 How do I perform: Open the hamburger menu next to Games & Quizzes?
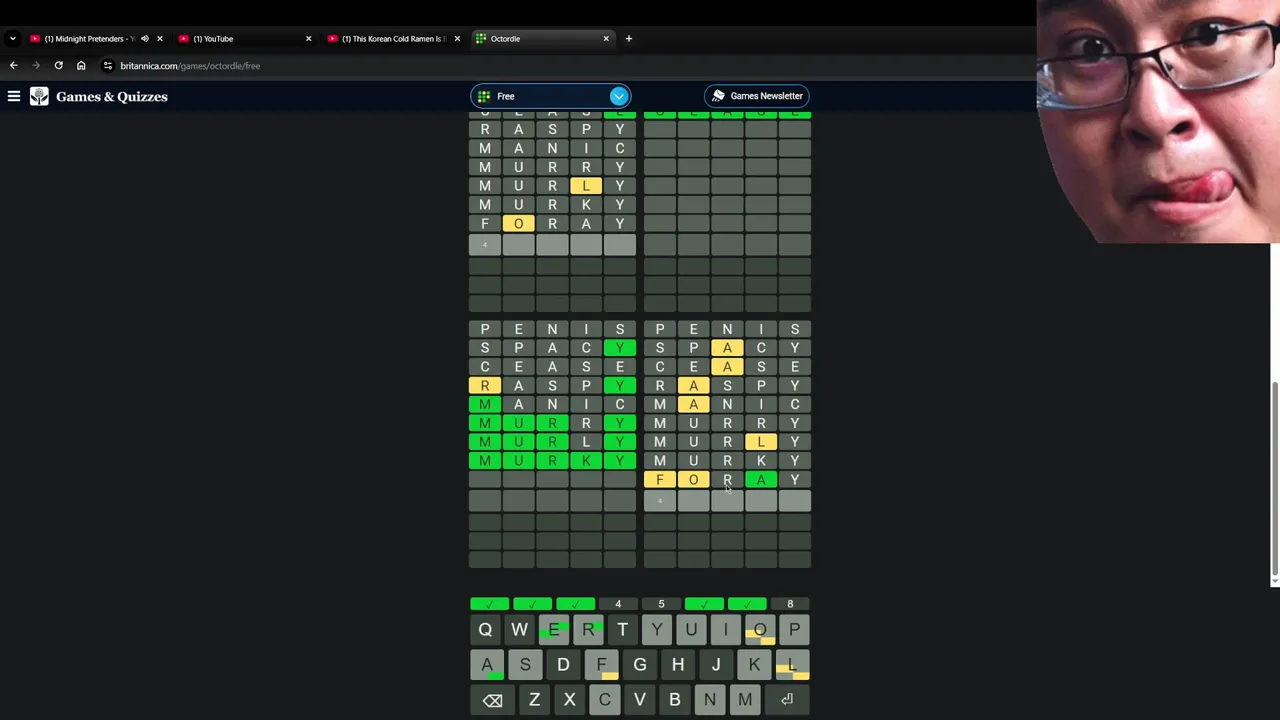pyautogui.click(x=14, y=96)
